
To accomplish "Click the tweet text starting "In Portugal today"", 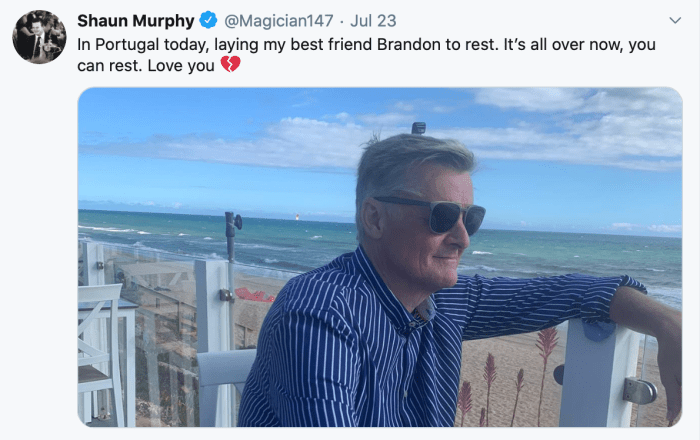I will 366,55.
